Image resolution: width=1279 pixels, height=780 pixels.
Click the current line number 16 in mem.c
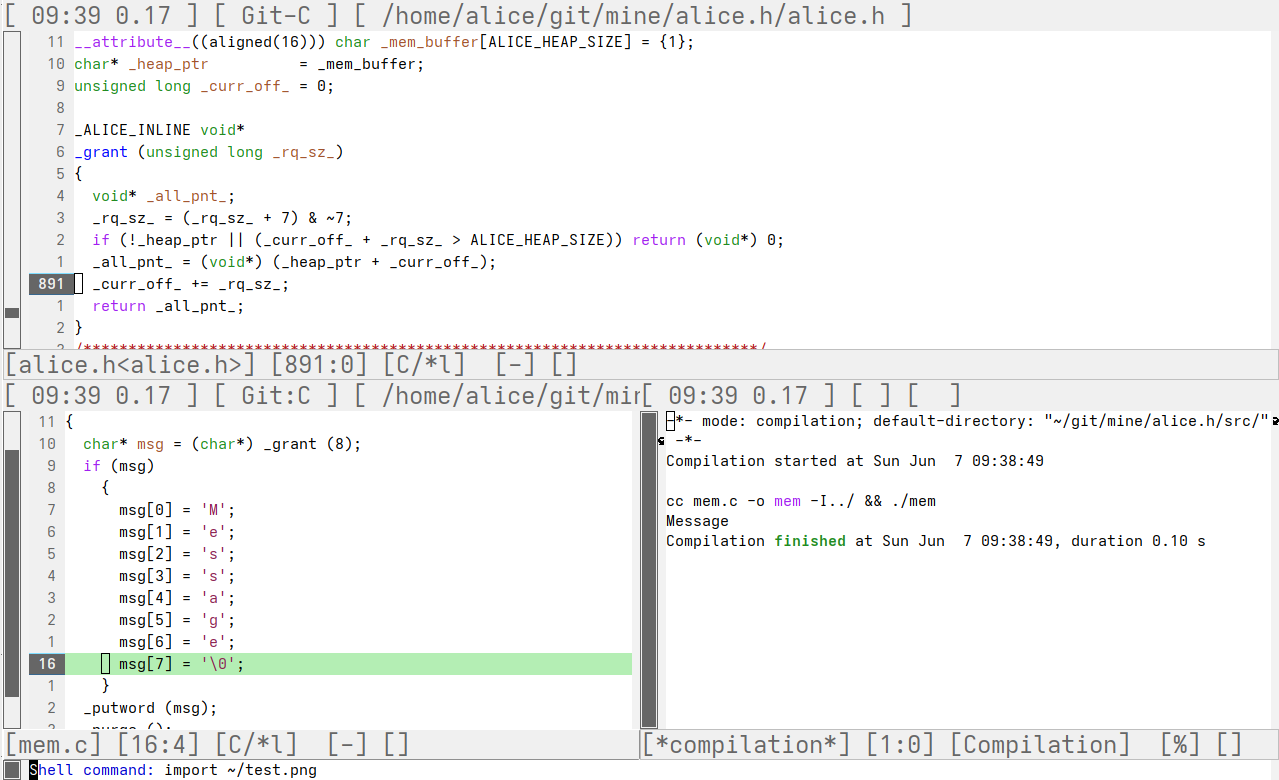(47, 664)
